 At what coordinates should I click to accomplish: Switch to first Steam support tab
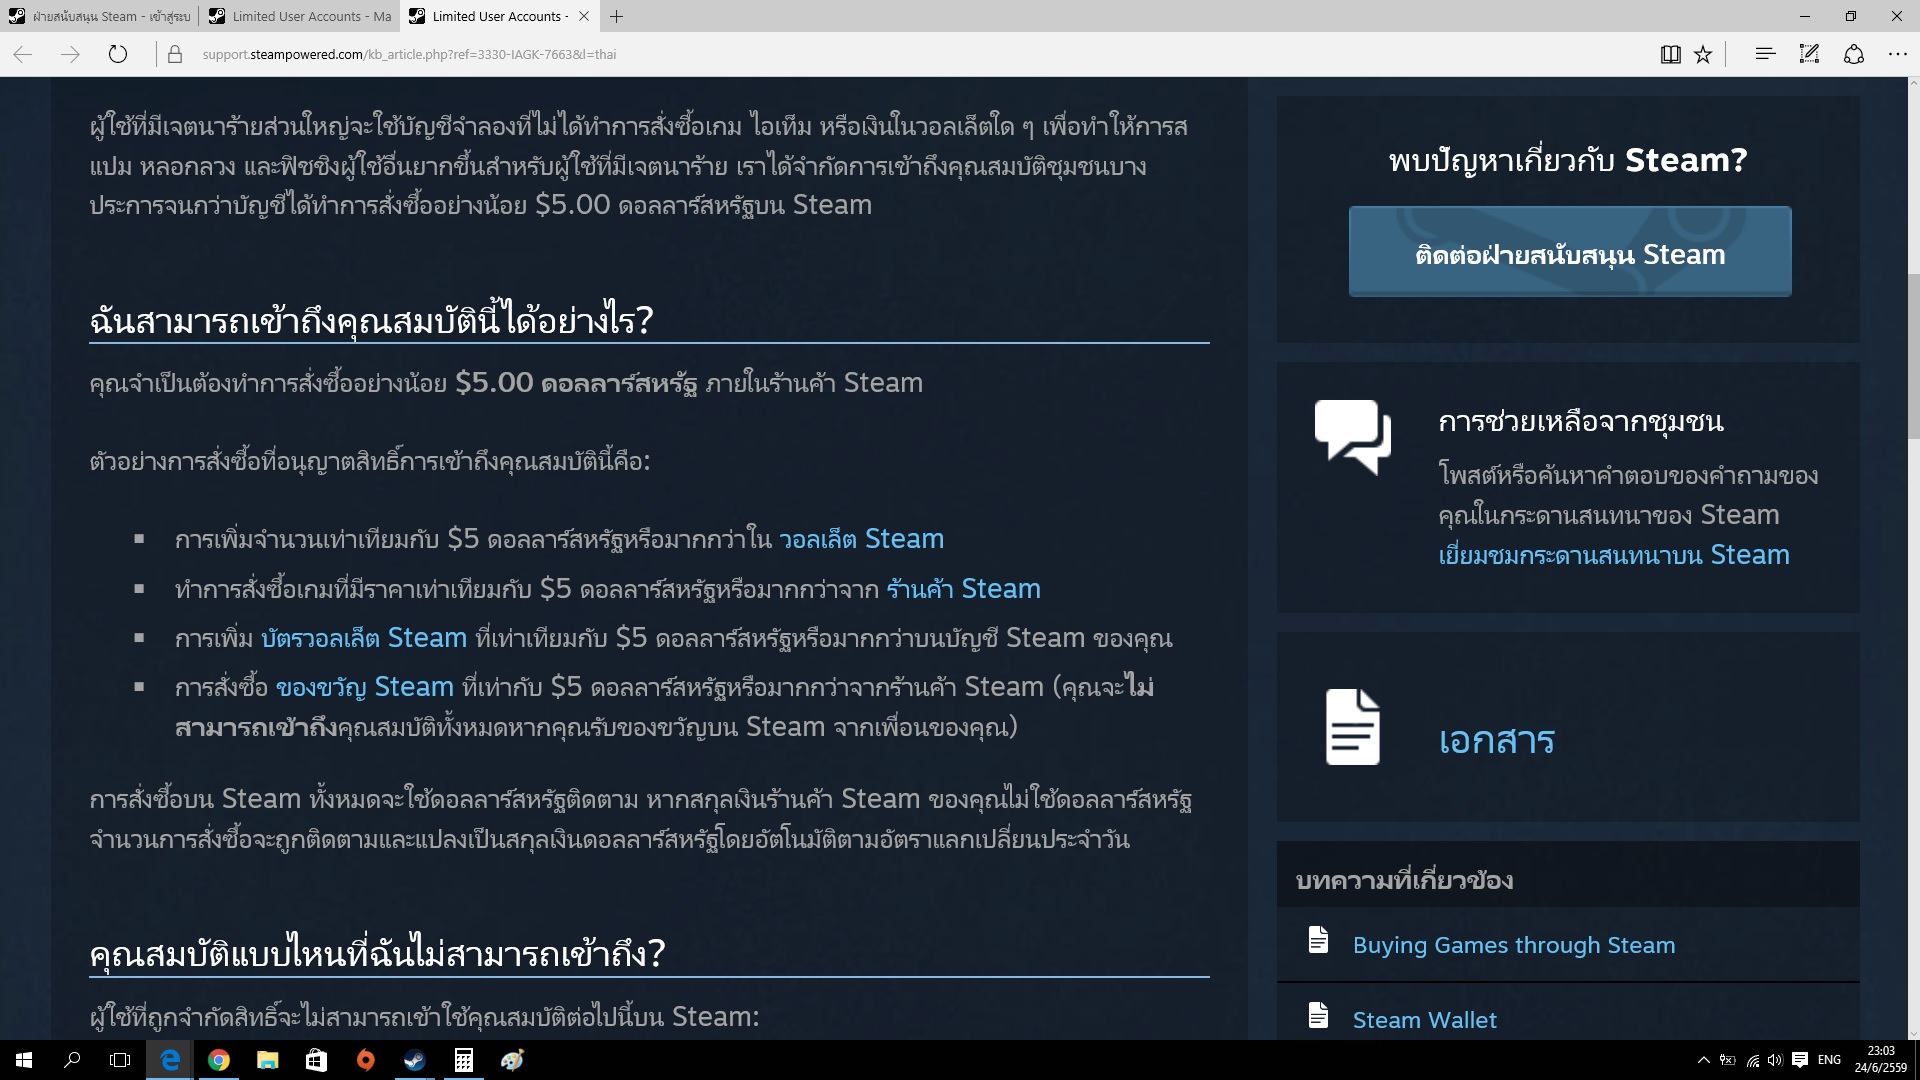click(x=100, y=16)
